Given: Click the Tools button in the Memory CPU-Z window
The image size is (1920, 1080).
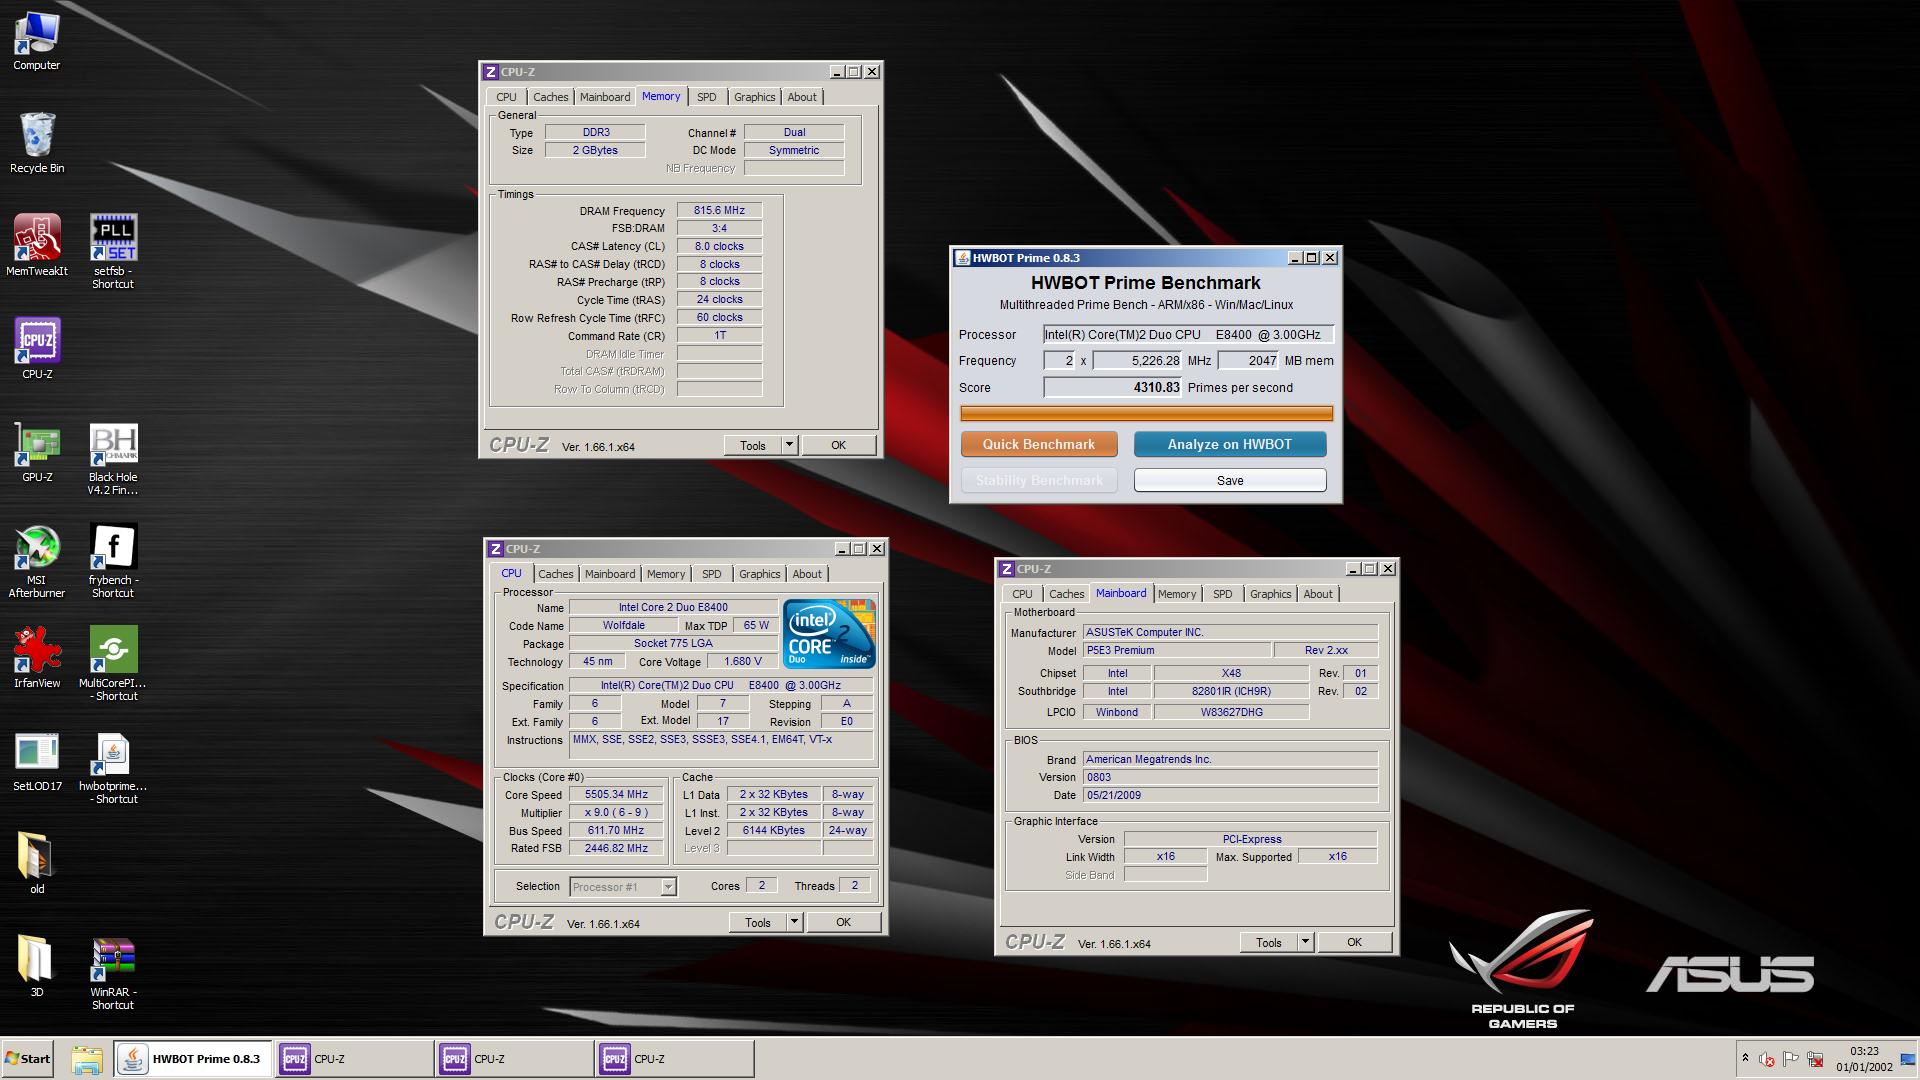Looking at the screenshot, I should pos(753,446).
